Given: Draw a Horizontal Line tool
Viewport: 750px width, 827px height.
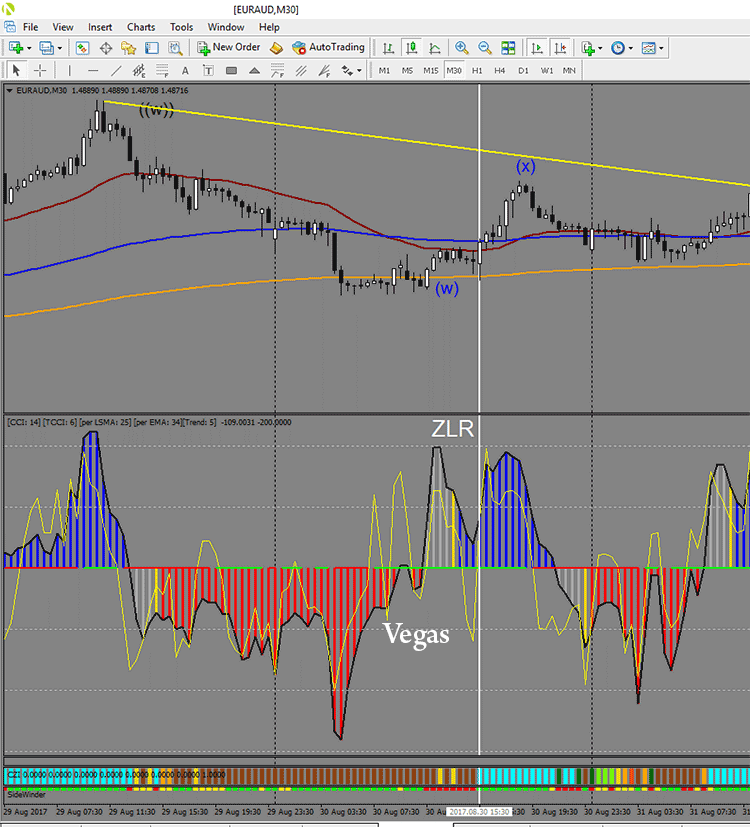Looking at the screenshot, I should [93, 70].
